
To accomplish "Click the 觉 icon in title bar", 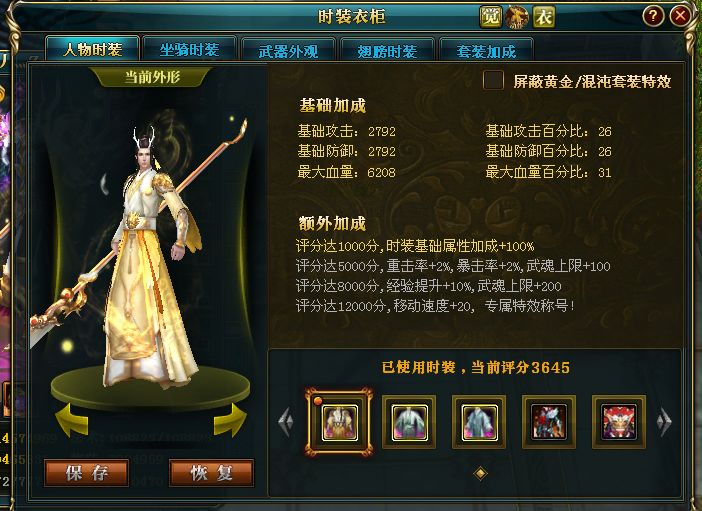I will tap(491, 17).
